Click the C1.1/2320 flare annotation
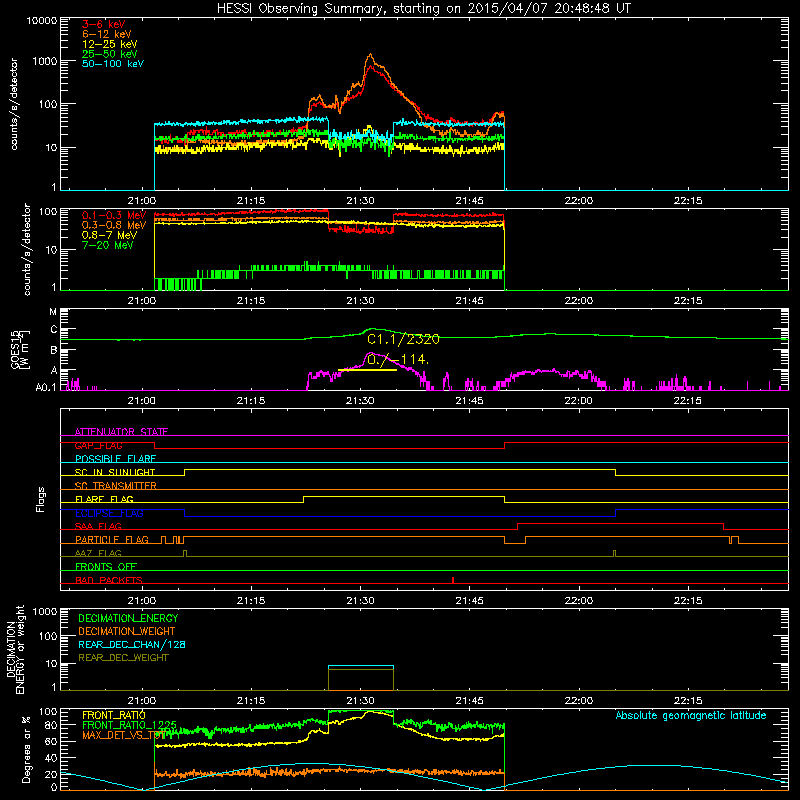 403,339
